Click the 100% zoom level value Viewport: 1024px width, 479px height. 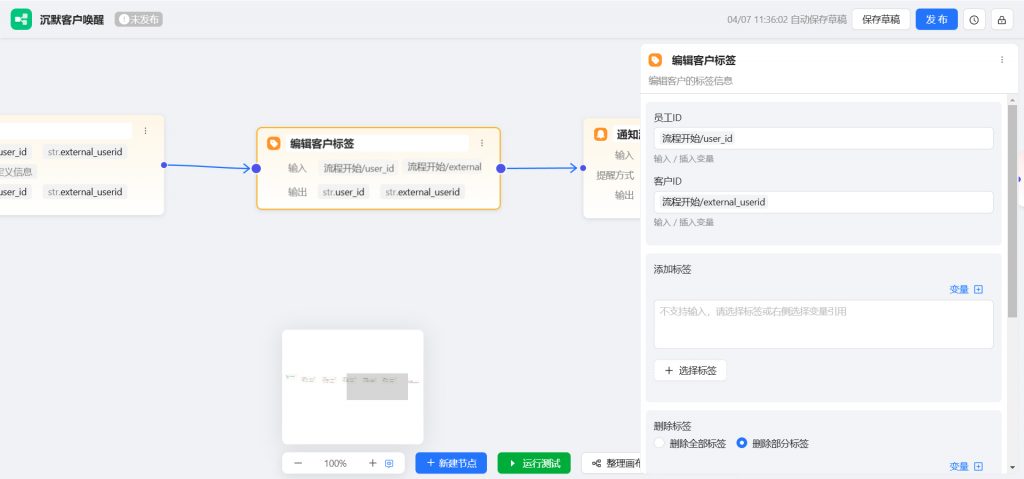click(335, 463)
